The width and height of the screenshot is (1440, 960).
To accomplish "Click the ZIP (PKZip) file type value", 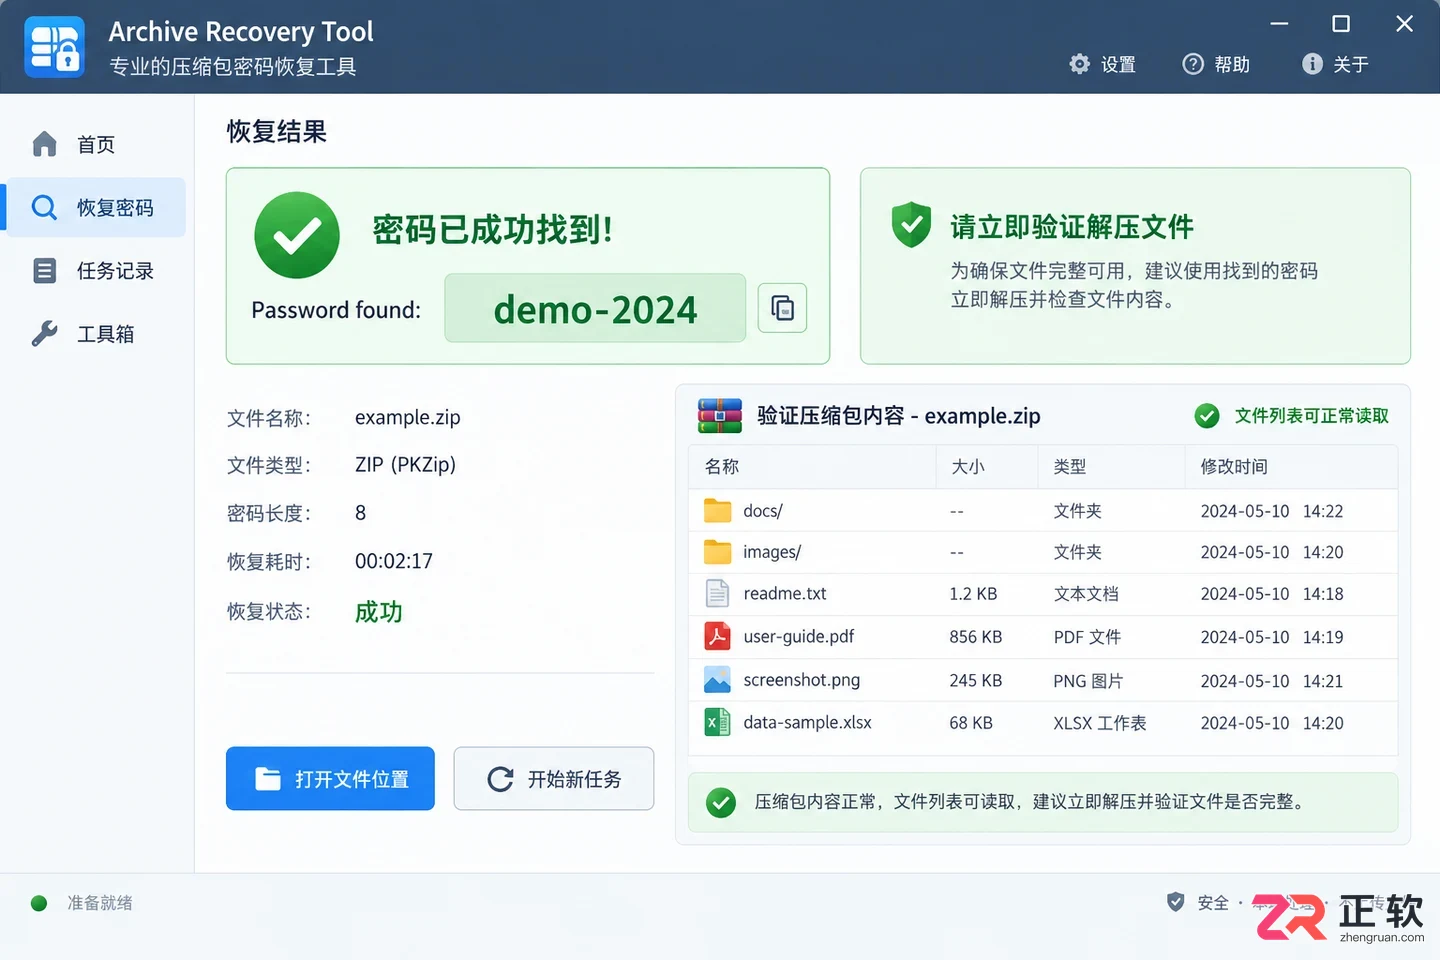I will coord(405,465).
